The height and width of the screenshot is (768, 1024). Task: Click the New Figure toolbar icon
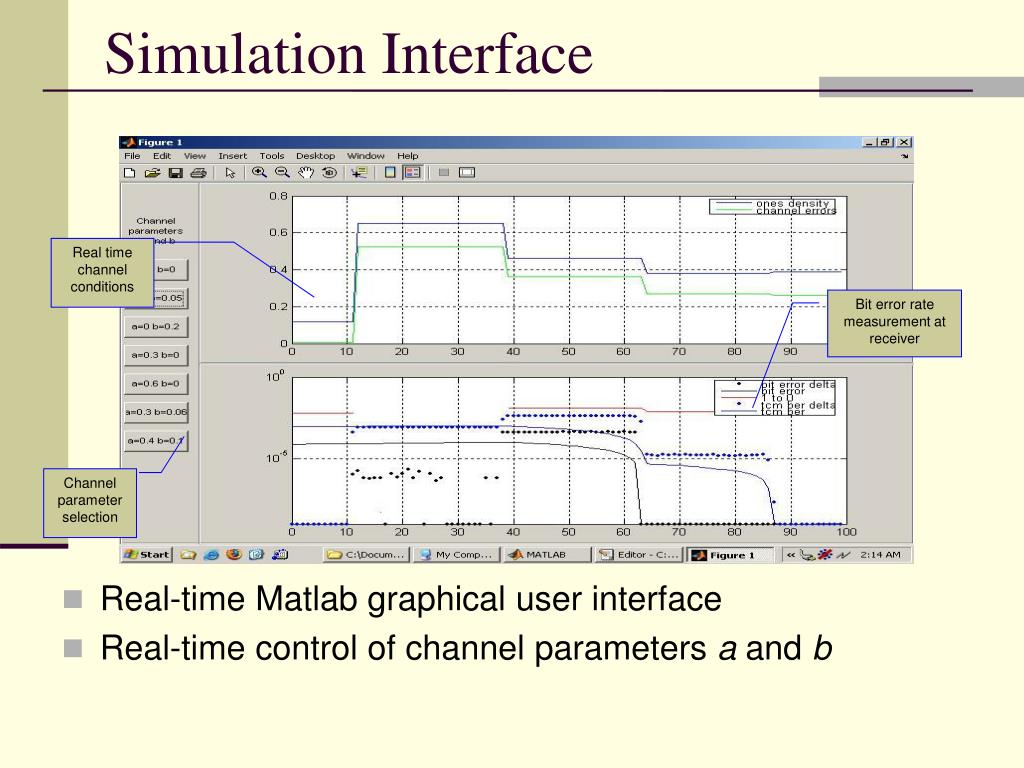click(130, 173)
